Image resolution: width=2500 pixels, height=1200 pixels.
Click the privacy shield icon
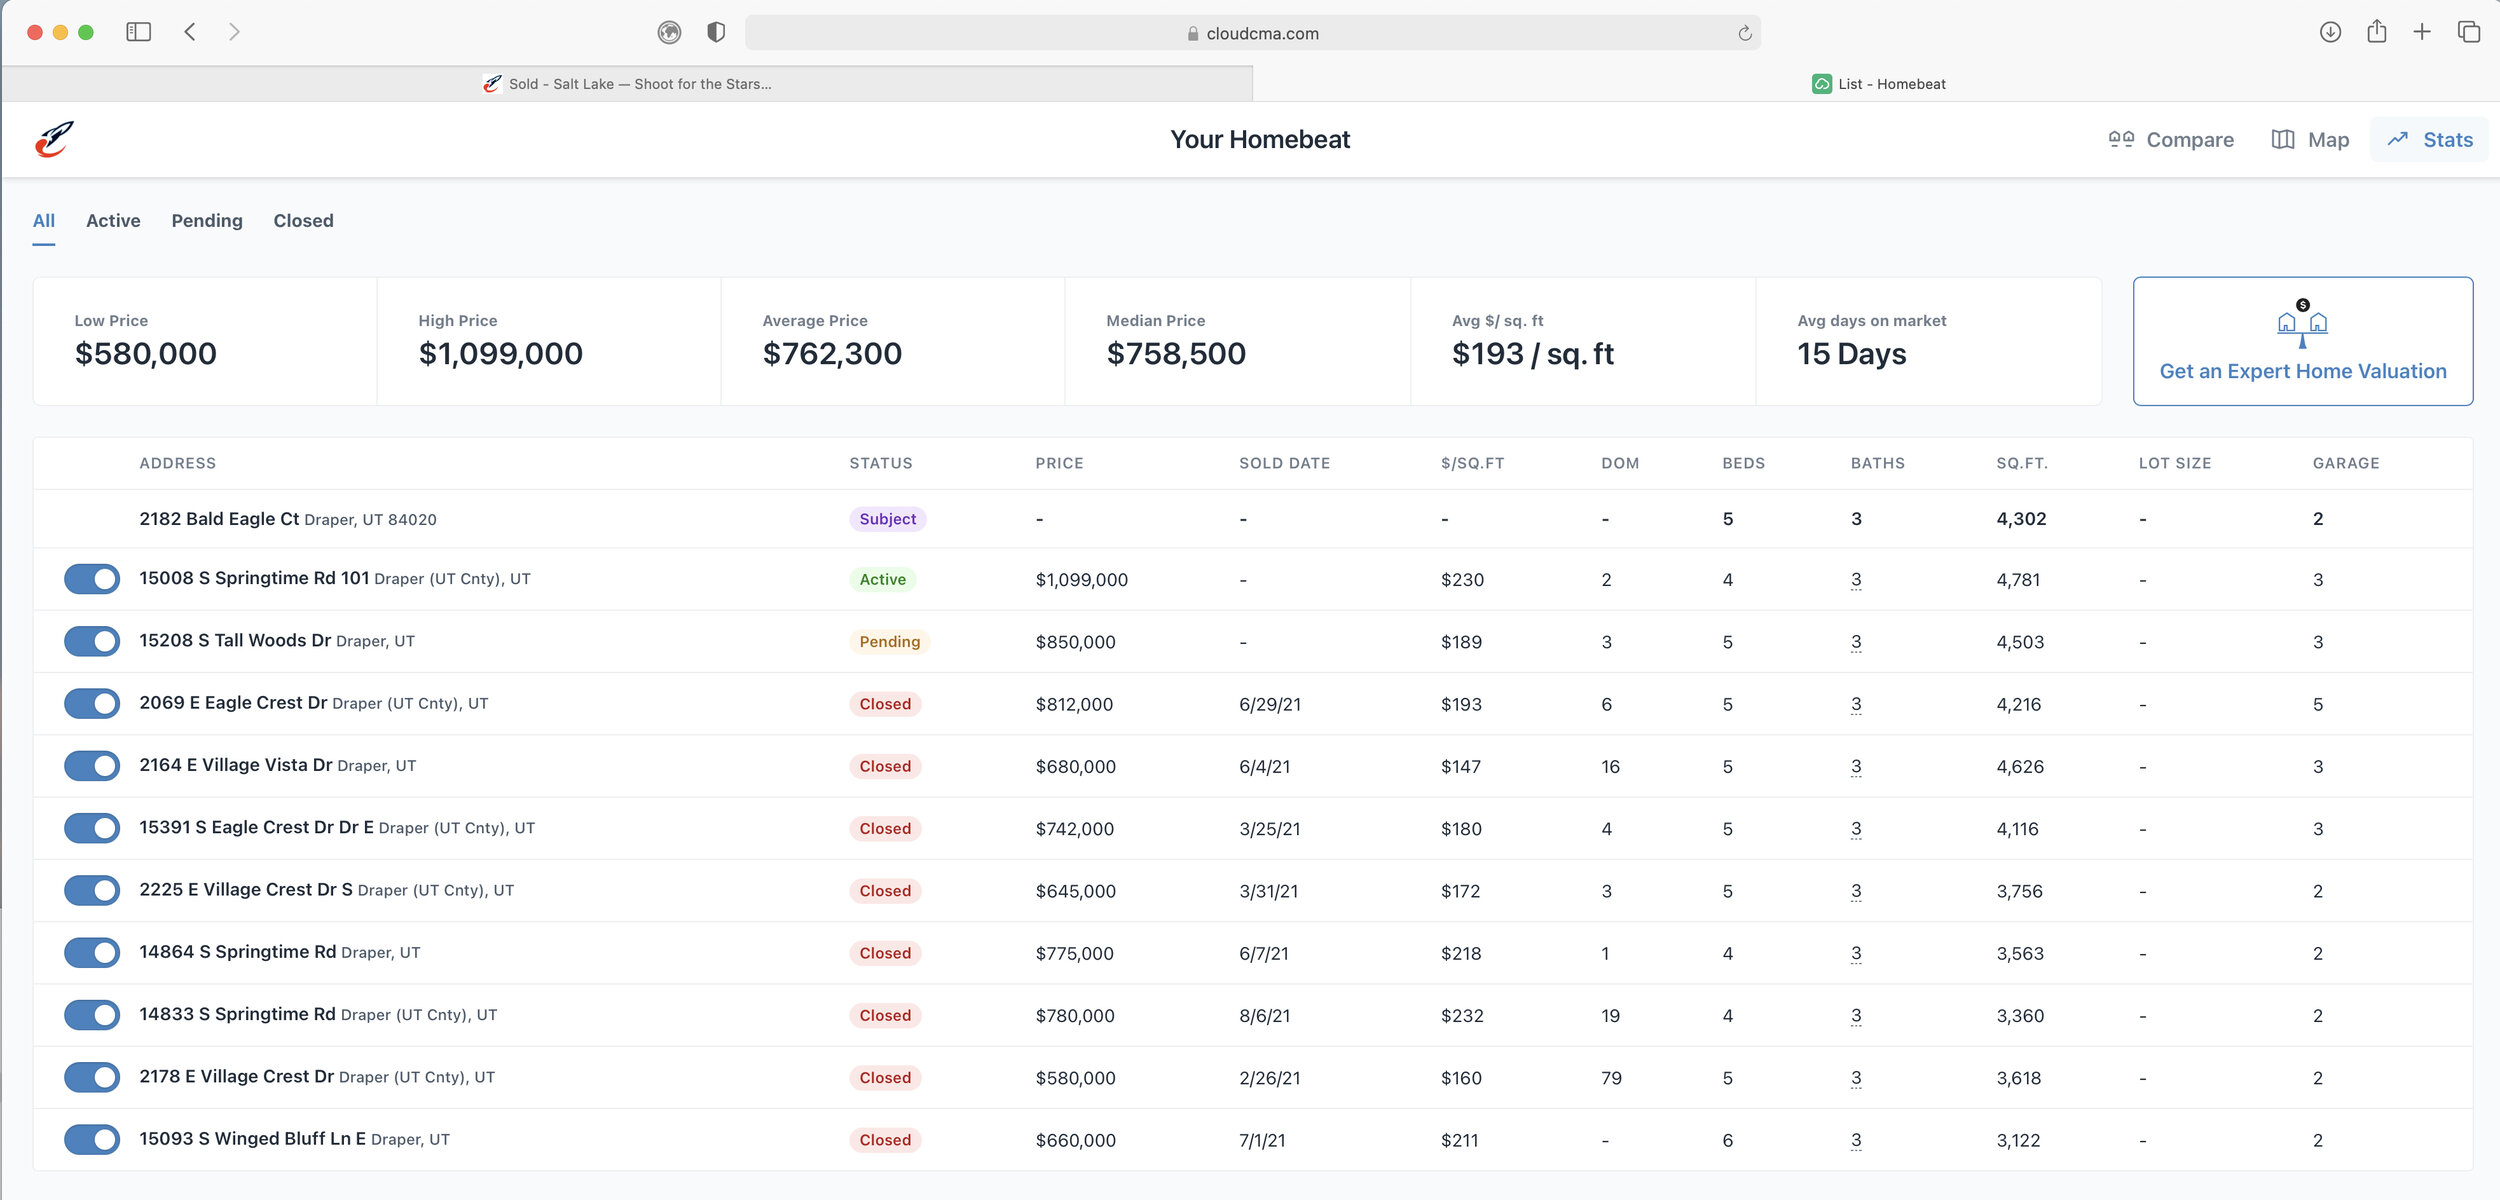pos(716,32)
